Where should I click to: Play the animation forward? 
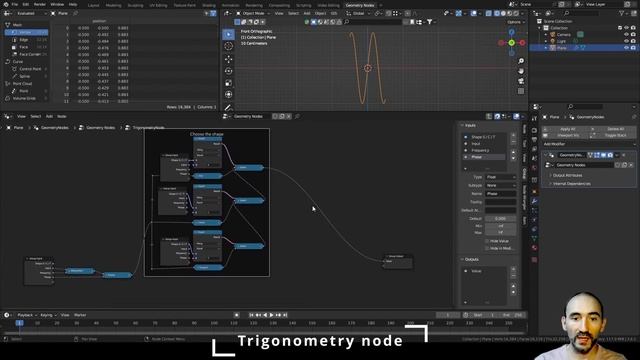[272, 315]
